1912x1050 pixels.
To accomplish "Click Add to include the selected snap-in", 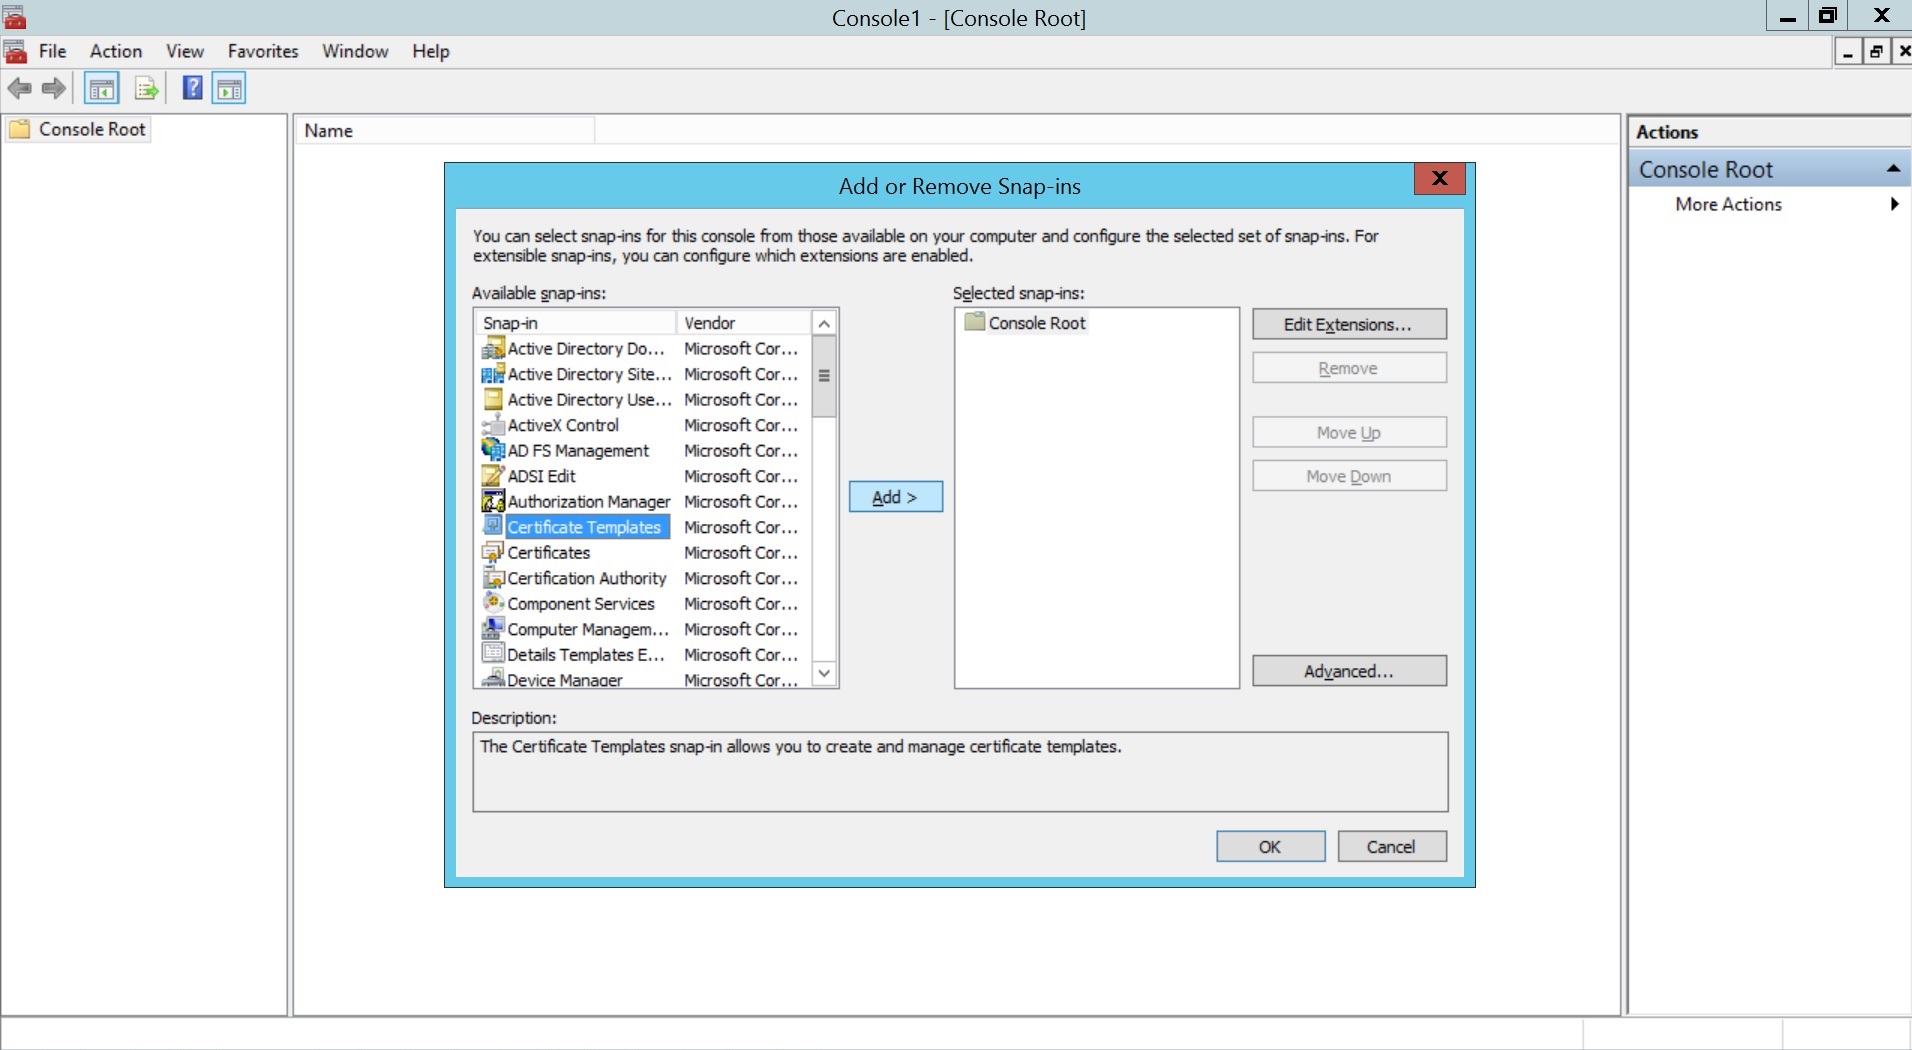I will pos(893,497).
